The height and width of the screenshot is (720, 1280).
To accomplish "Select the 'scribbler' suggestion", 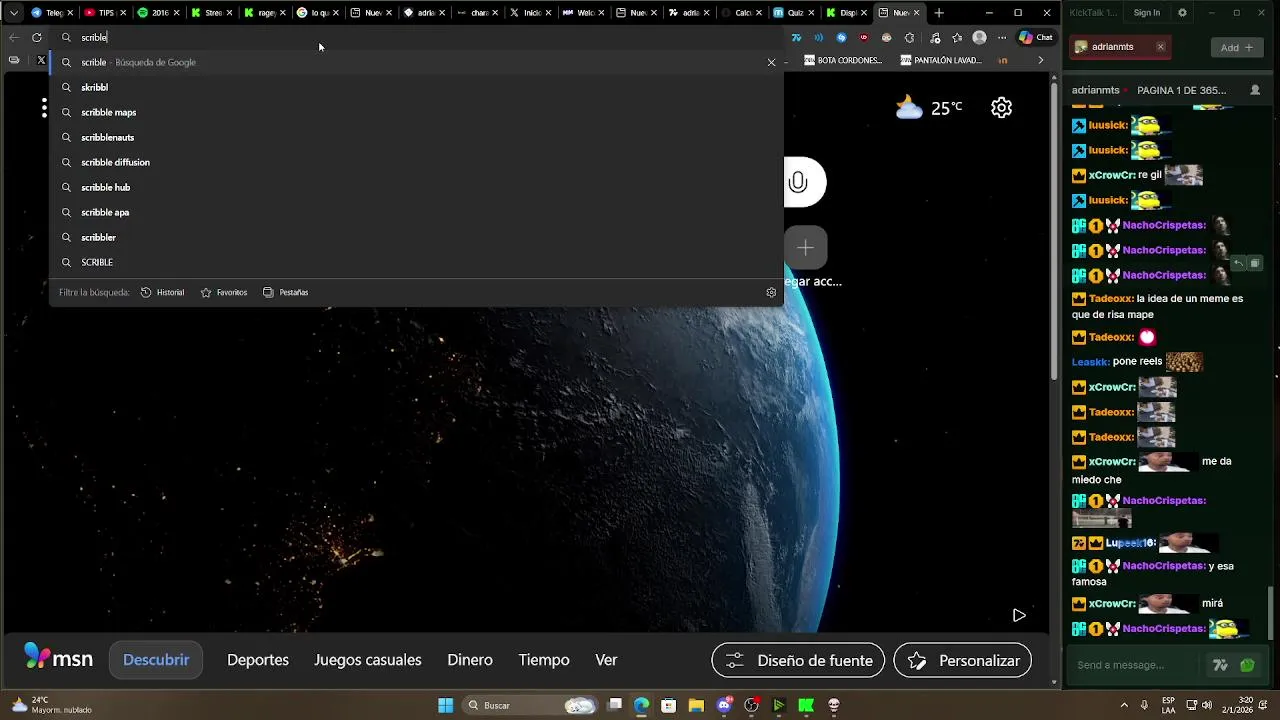I will pos(416,237).
